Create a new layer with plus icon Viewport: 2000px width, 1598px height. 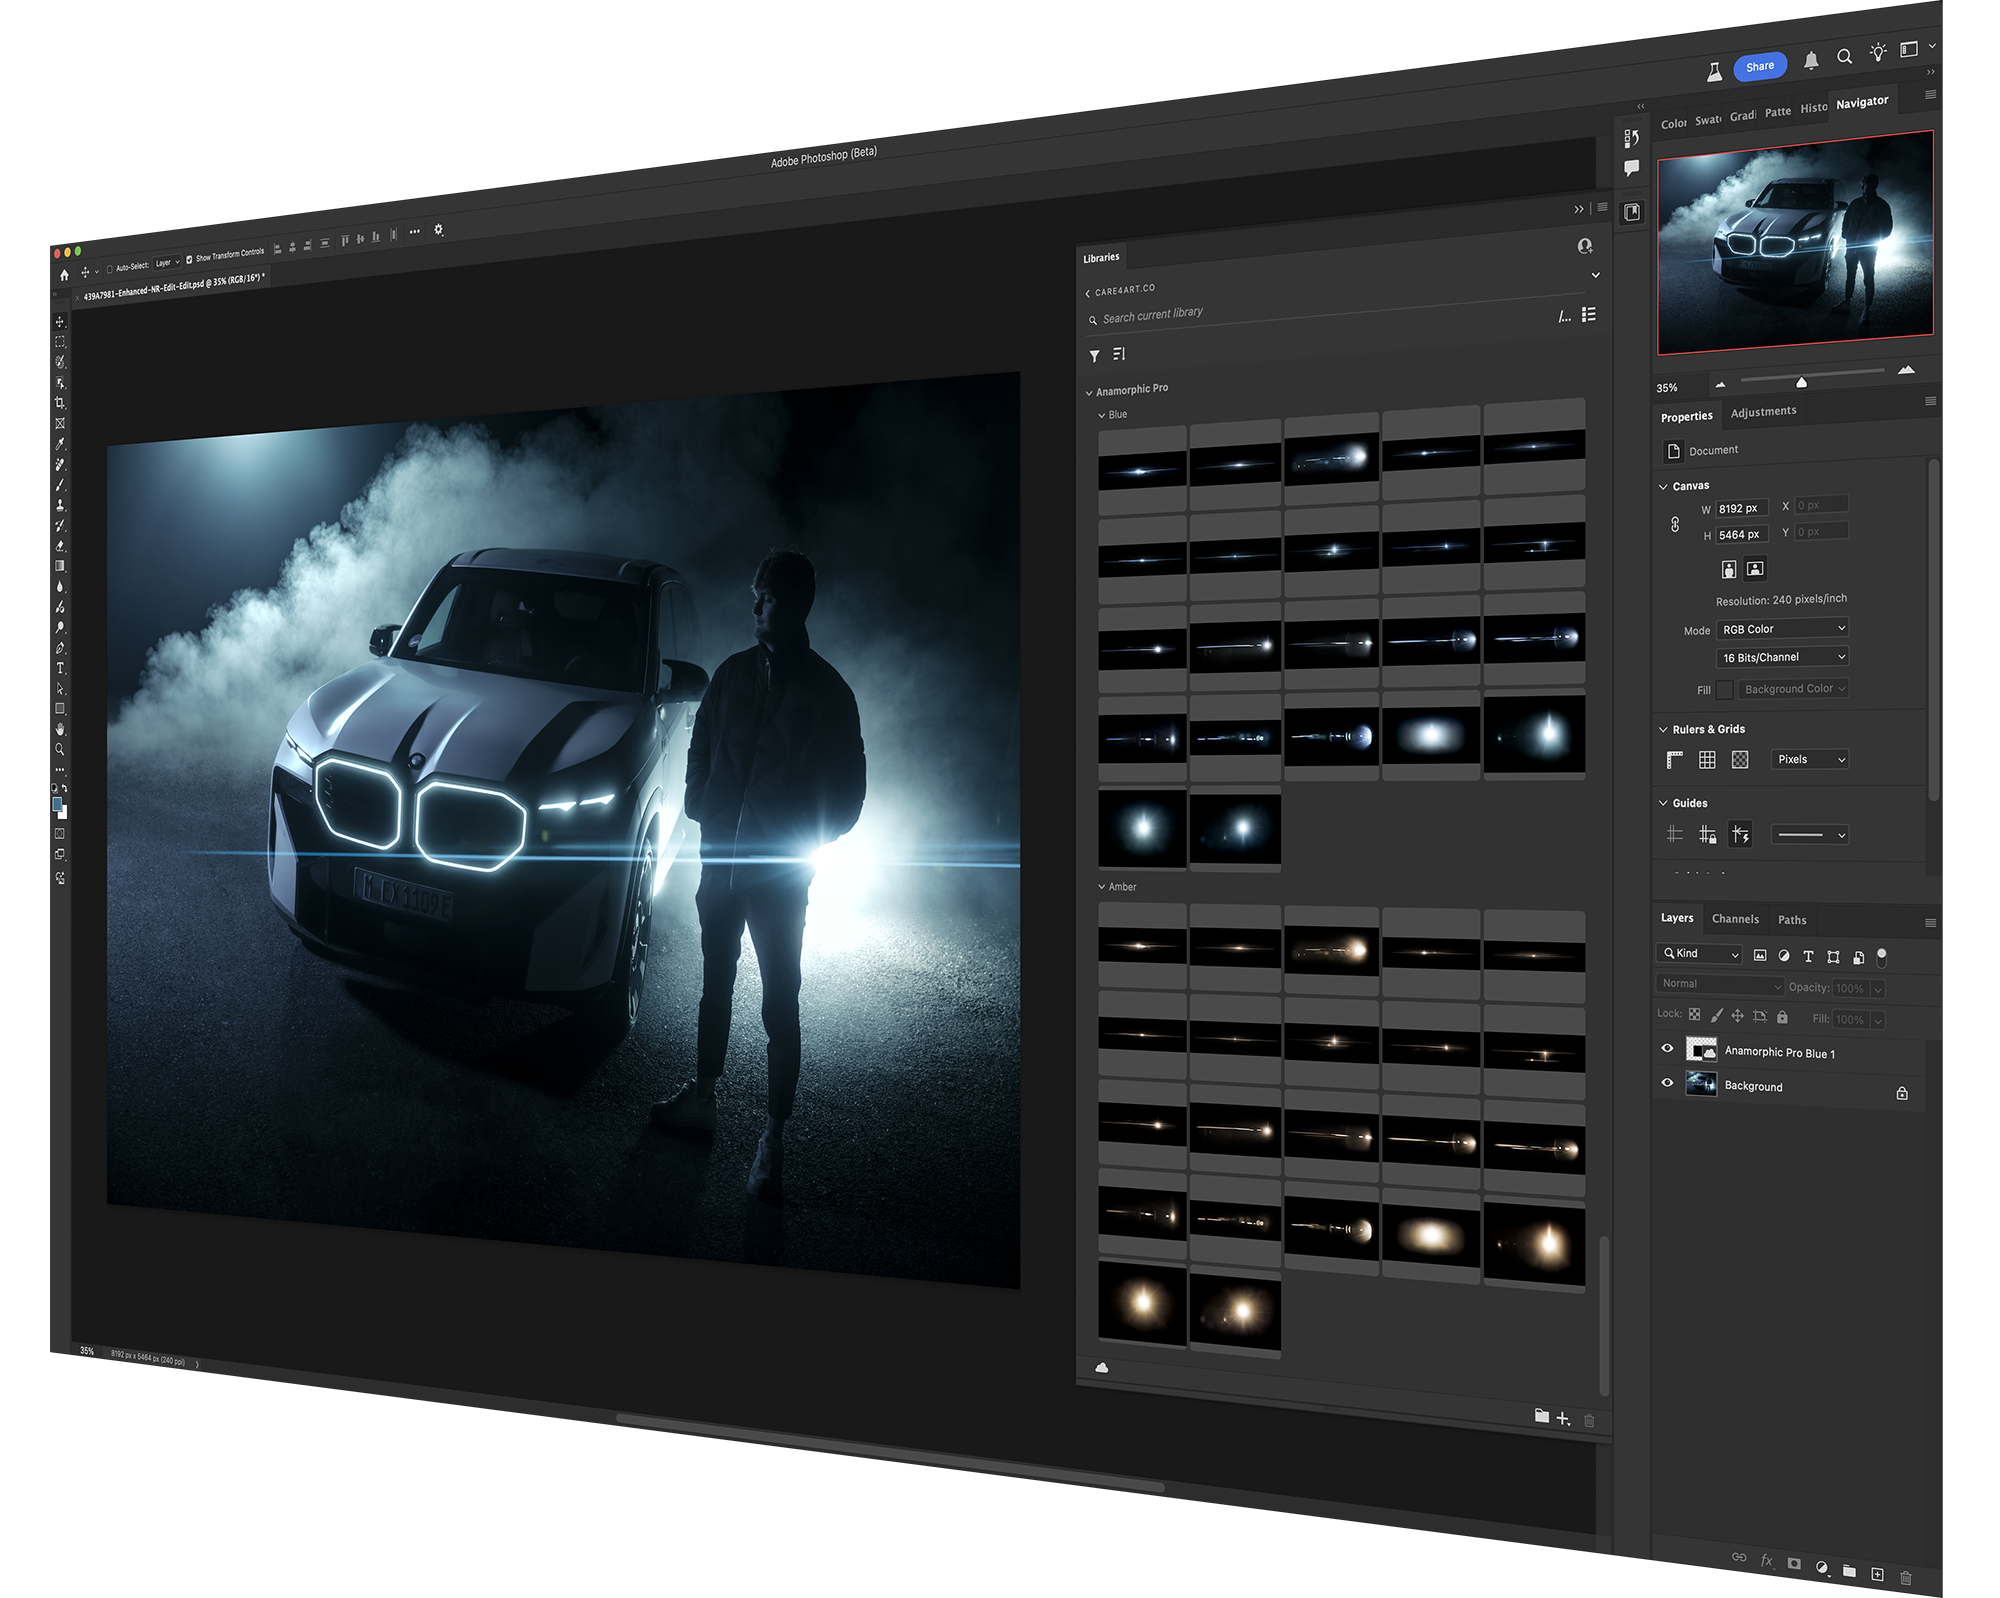tap(1877, 1574)
